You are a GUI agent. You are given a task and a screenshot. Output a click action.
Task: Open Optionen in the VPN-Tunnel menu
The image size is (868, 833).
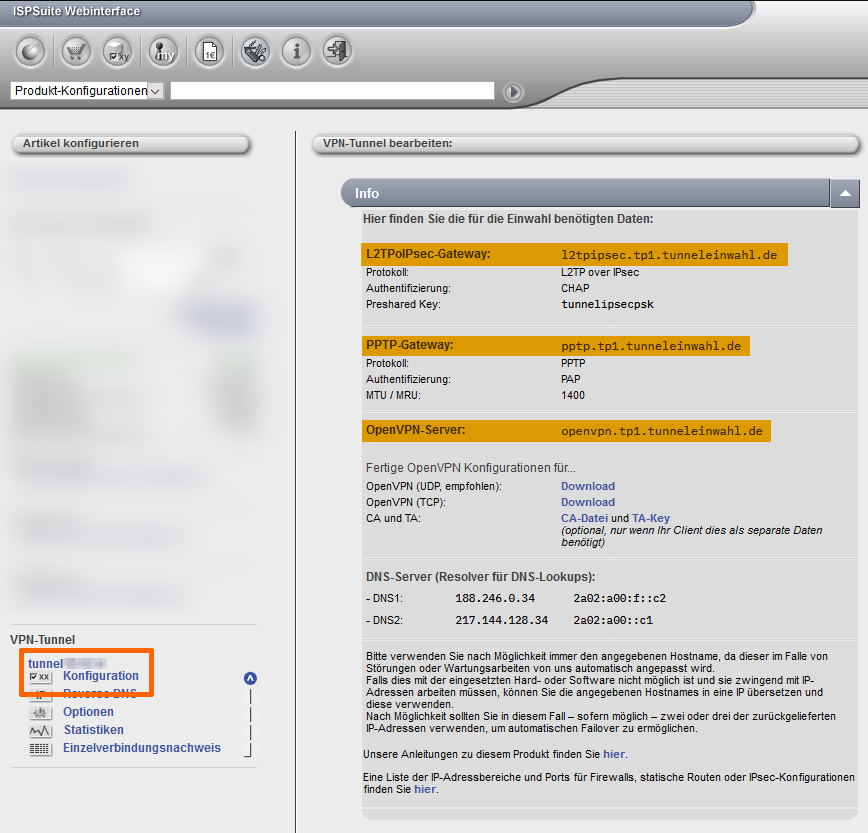(x=88, y=713)
